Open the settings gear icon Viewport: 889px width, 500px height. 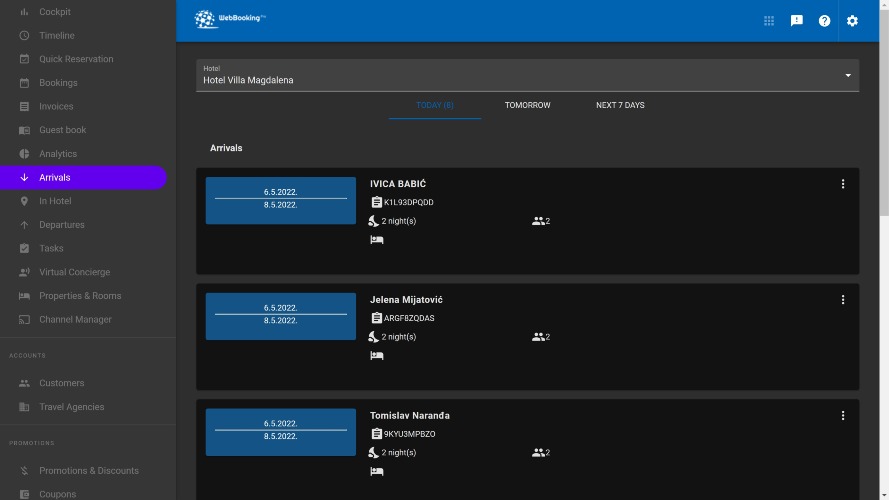[x=852, y=21]
